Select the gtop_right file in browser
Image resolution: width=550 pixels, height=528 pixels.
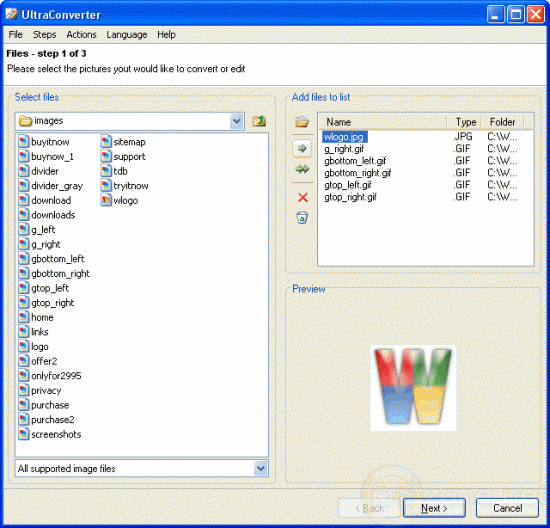pos(46,303)
